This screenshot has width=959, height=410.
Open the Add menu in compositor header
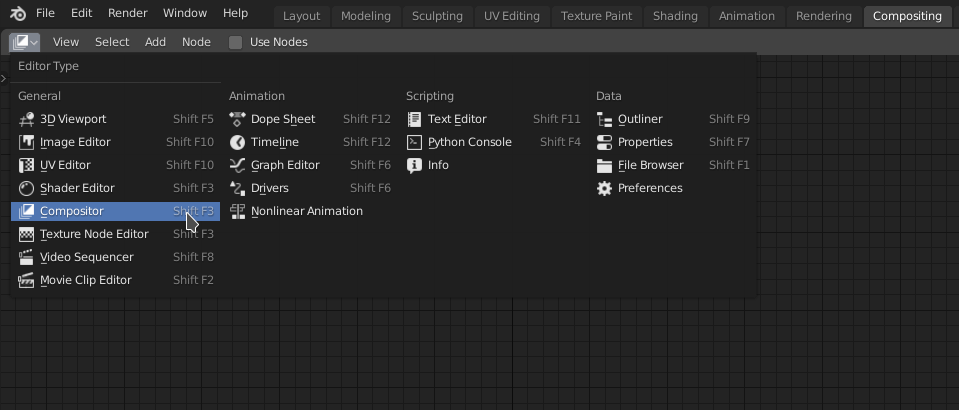point(155,42)
